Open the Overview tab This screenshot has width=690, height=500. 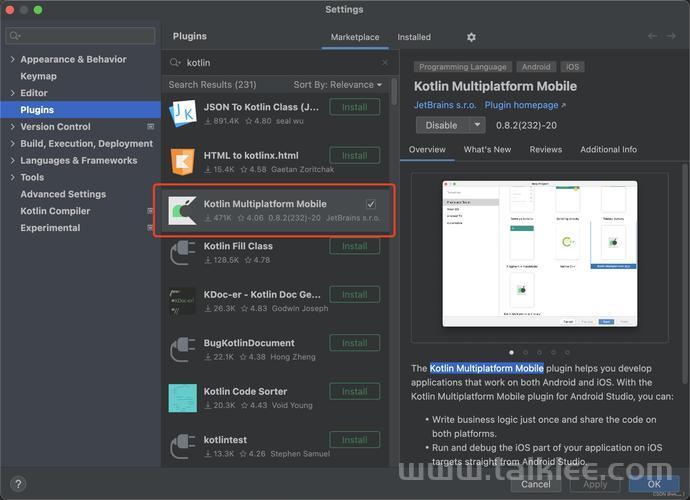pos(427,150)
